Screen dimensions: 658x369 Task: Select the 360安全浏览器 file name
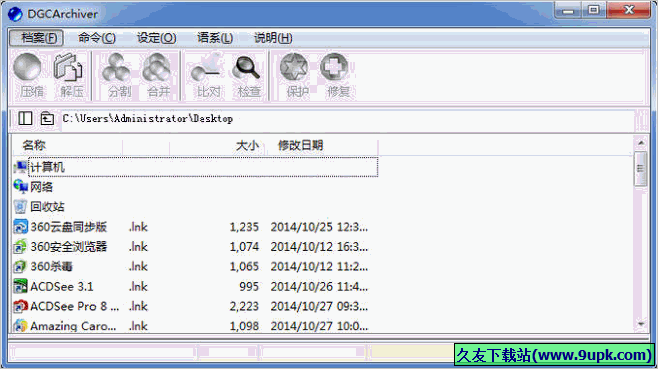69,246
